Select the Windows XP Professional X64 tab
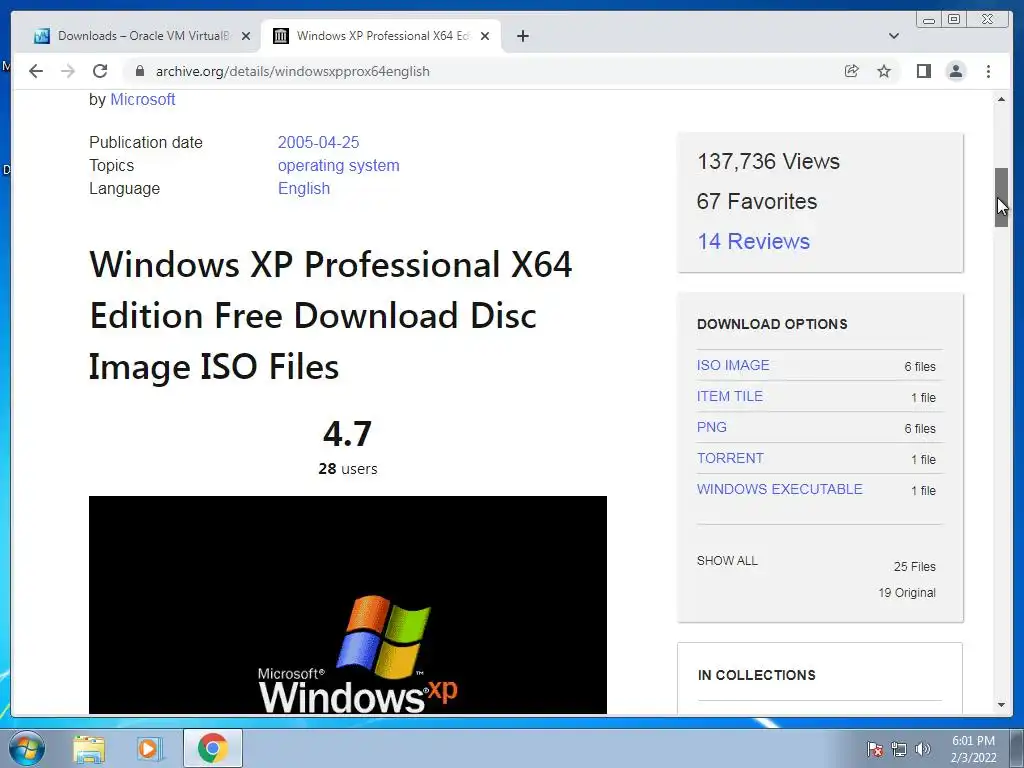This screenshot has height=768, width=1024. 381,36
